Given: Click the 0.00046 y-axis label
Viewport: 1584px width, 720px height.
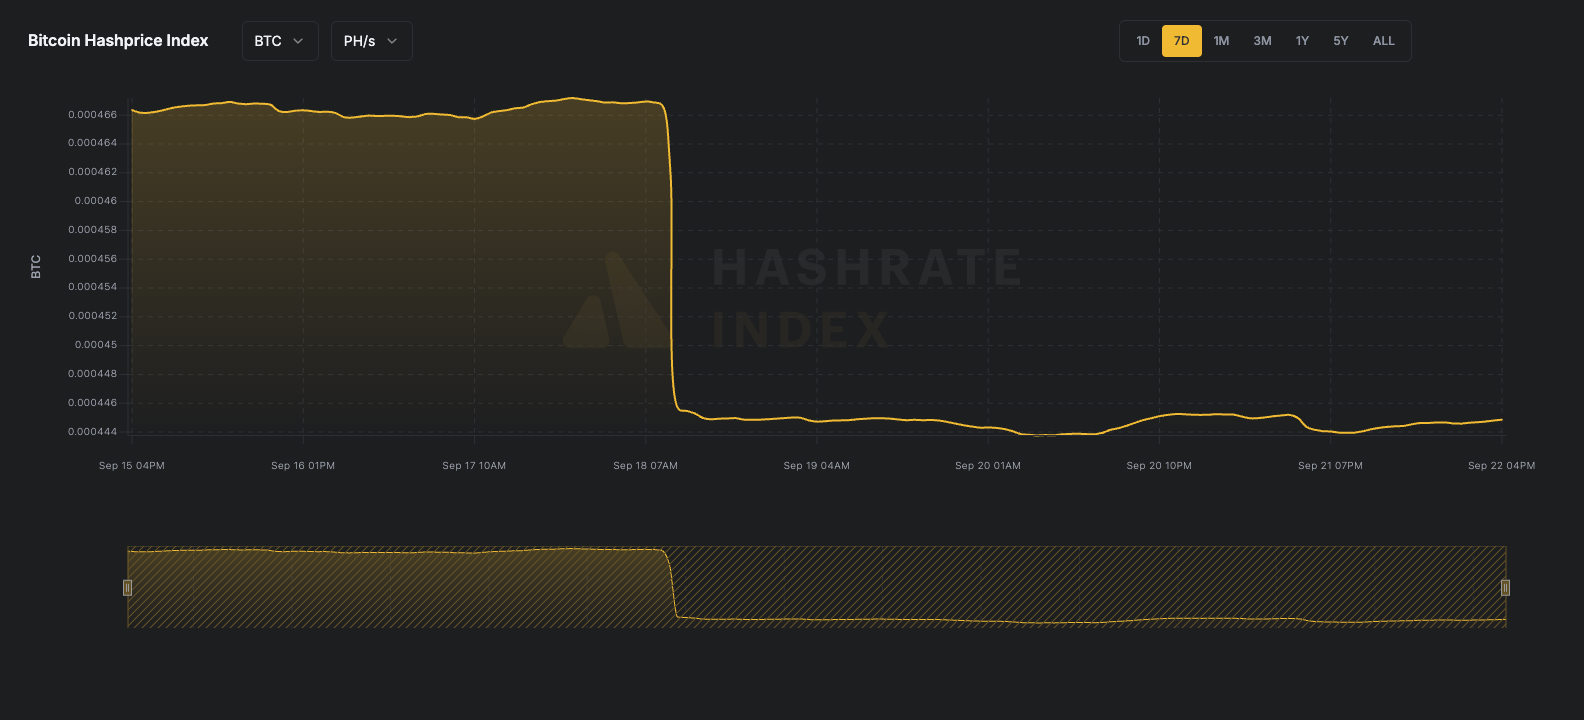Looking at the screenshot, I should pyautogui.click(x=96, y=201).
